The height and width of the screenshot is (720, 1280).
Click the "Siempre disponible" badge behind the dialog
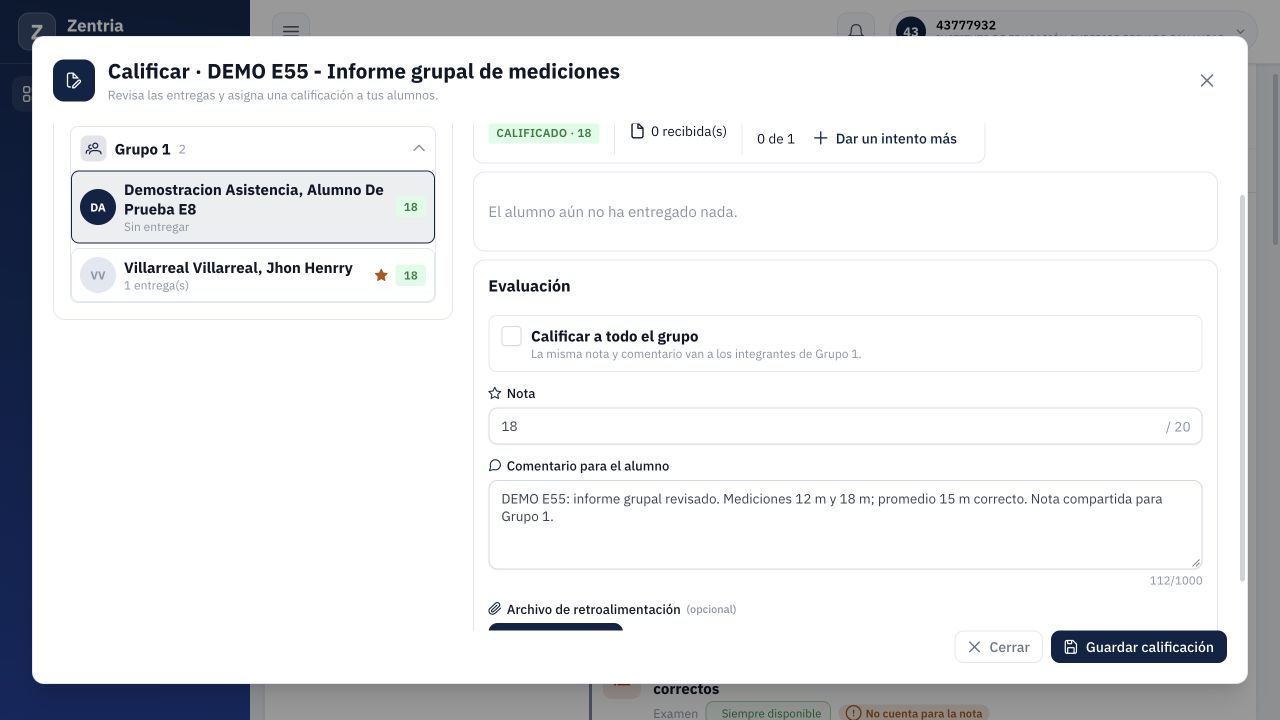(x=768, y=713)
